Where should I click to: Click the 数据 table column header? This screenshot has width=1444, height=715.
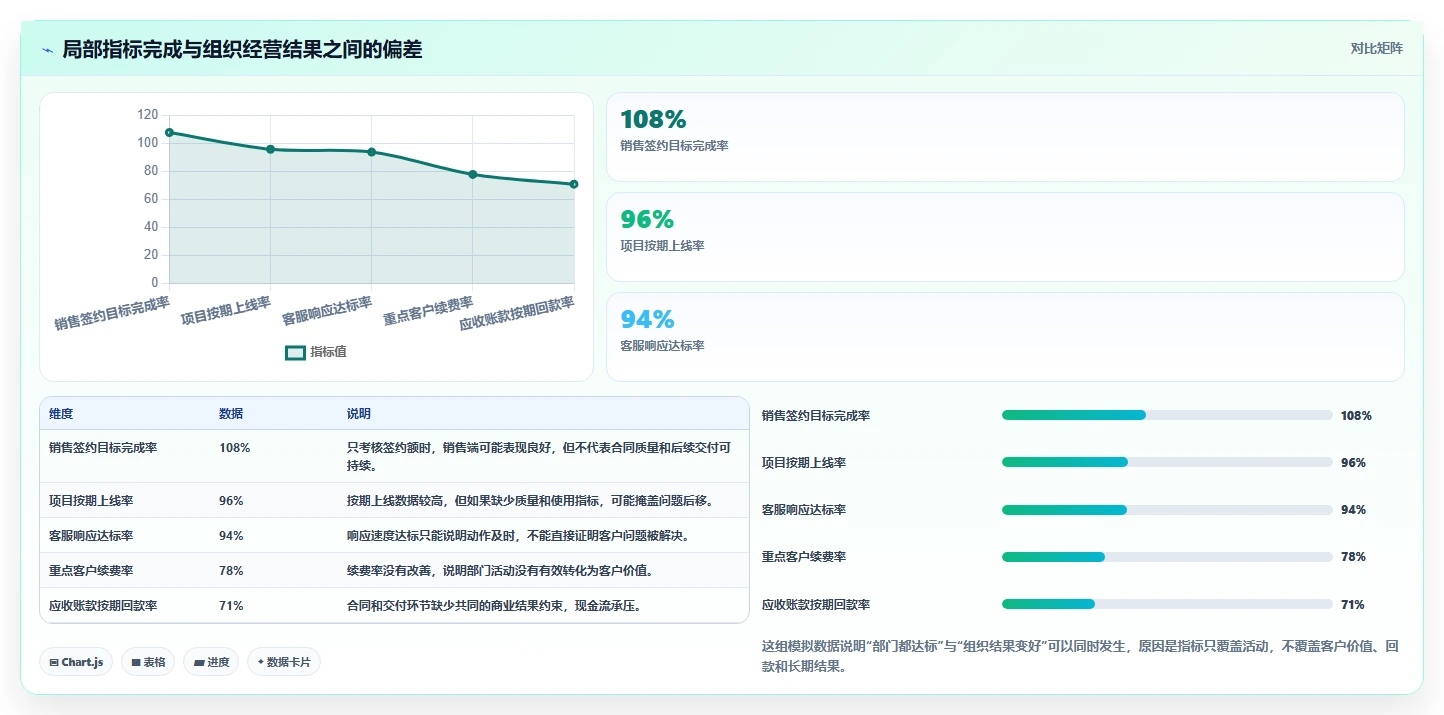coord(231,414)
